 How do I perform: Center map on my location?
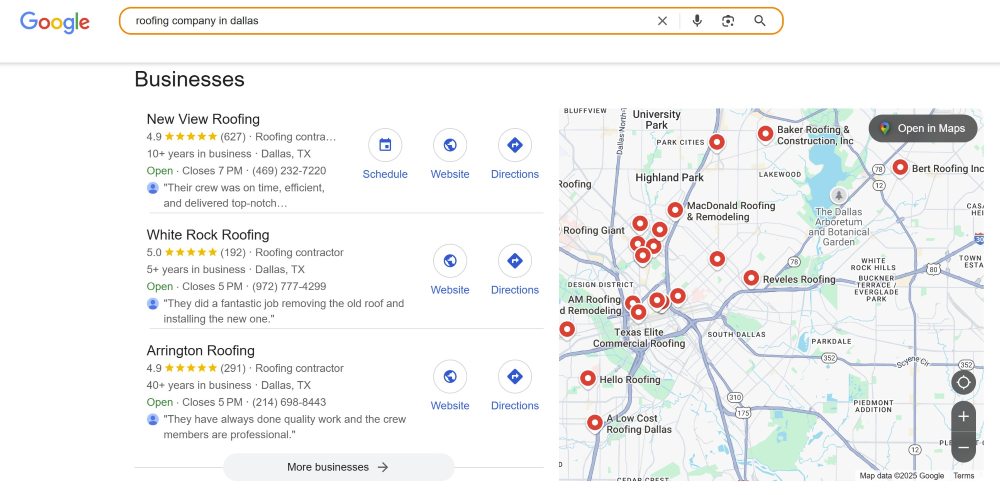pos(963,382)
